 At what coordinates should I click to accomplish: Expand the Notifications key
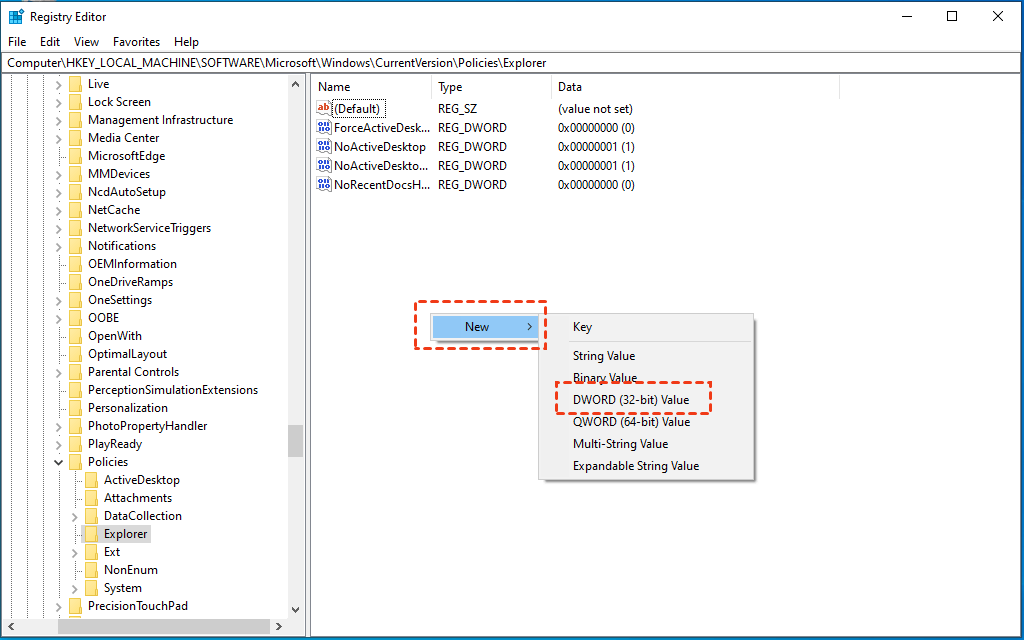[x=59, y=246]
